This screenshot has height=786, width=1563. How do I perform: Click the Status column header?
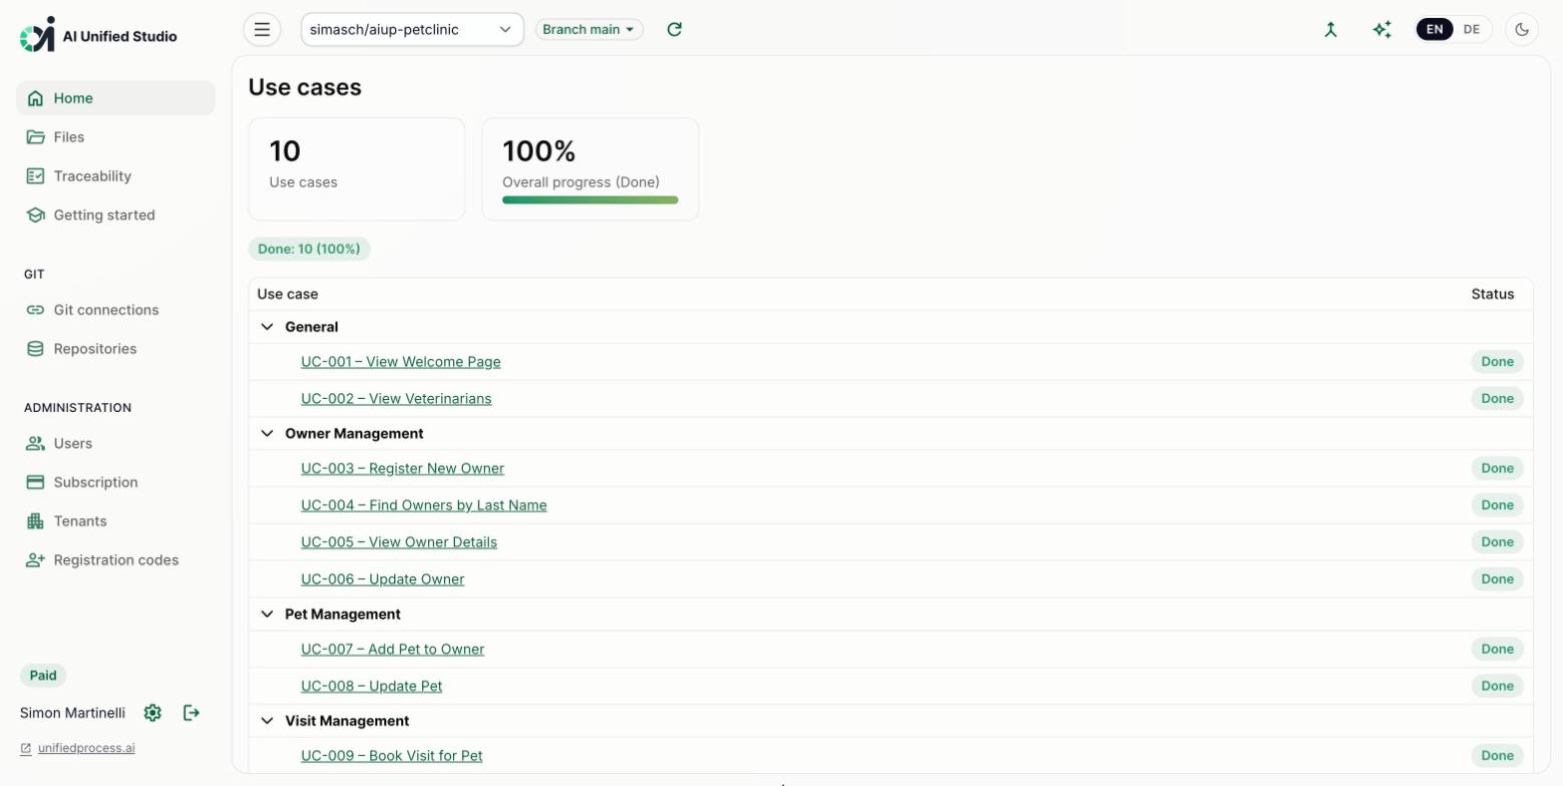pos(1492,294)
